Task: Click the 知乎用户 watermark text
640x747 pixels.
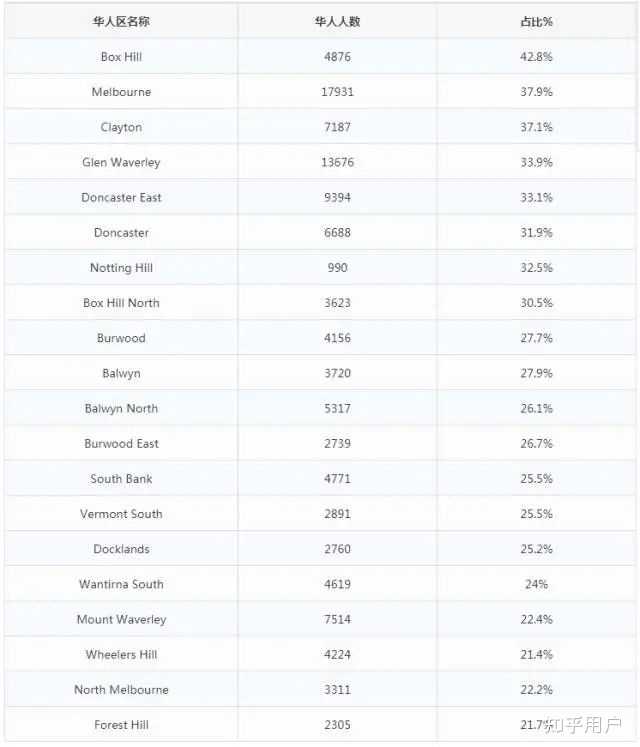Action: pyautogui.click(x=584, y=725)
